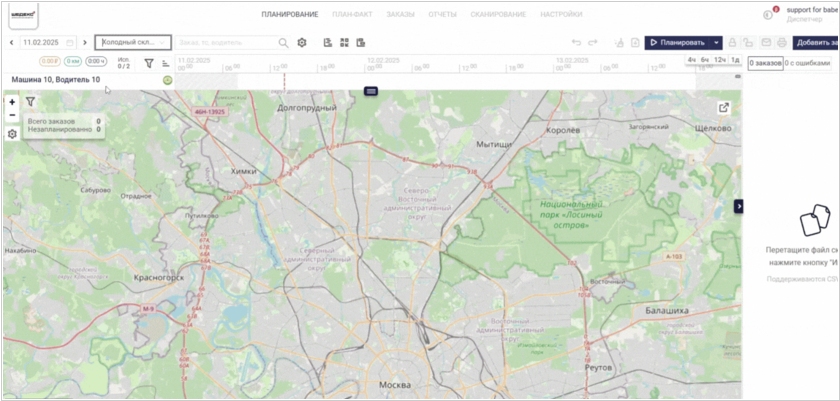The image size is (840, 401).
Task: Click the undo arrow
Action: 576,42
